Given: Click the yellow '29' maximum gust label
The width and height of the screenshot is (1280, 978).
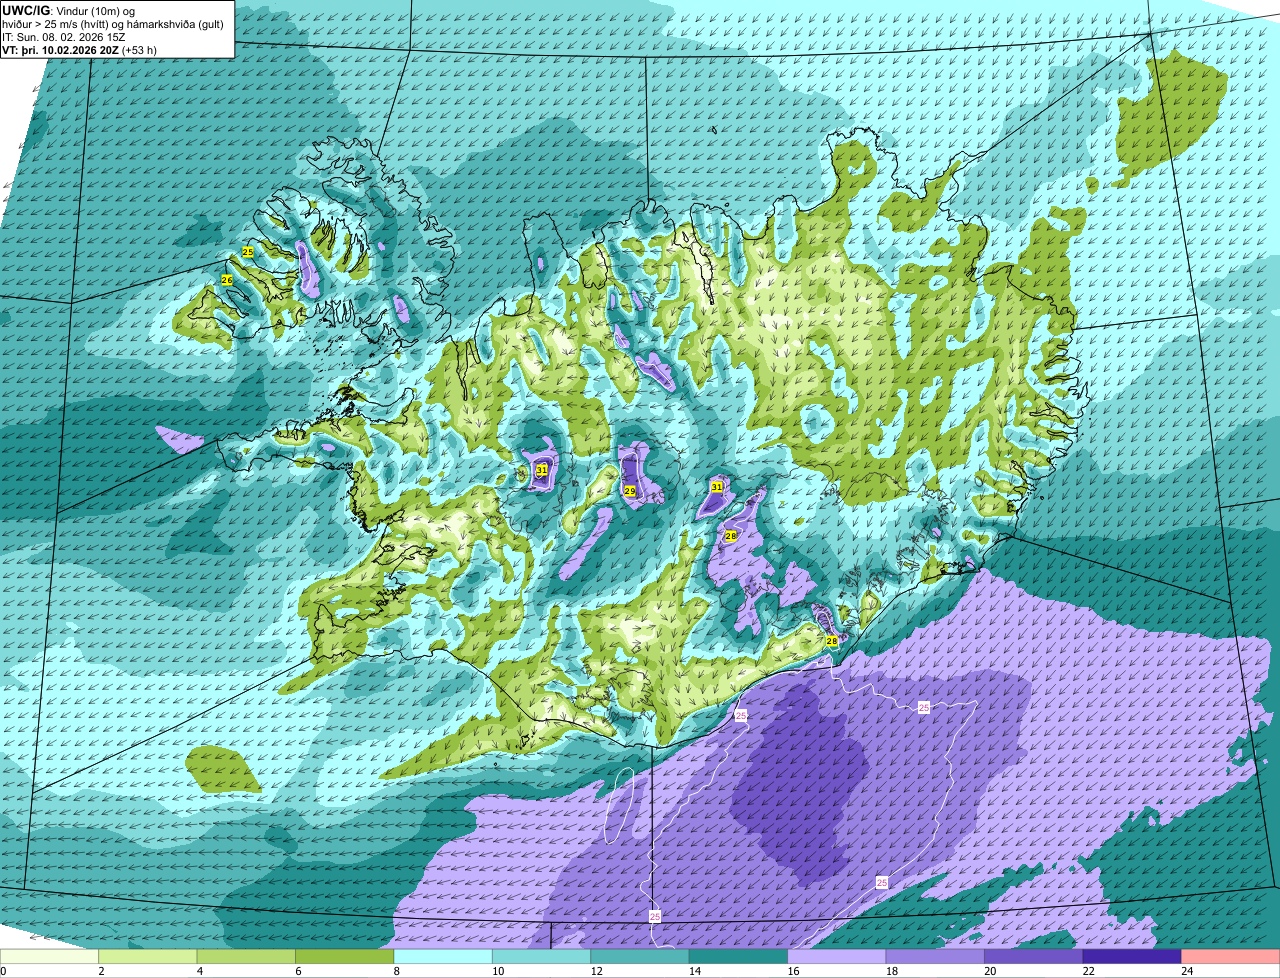Looking at the screenshot, I should coord(629,491).
